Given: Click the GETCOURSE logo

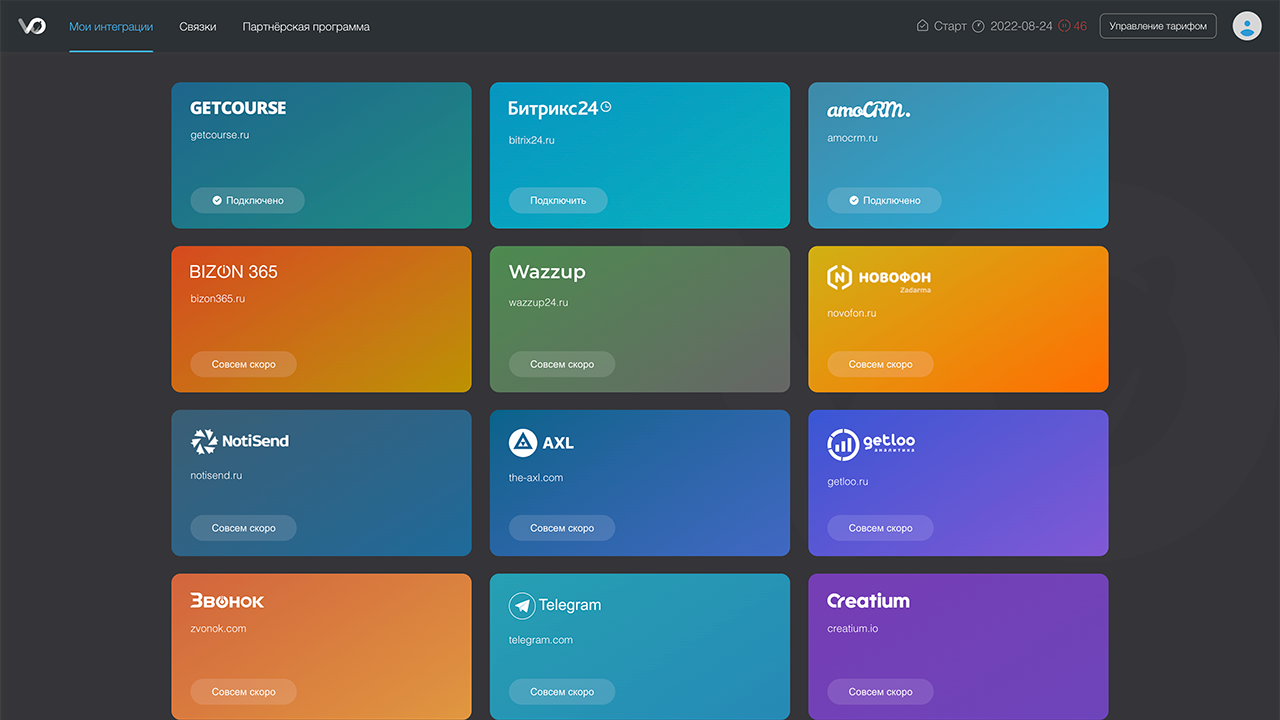Looking at the screenshot, I should (238, 108).
